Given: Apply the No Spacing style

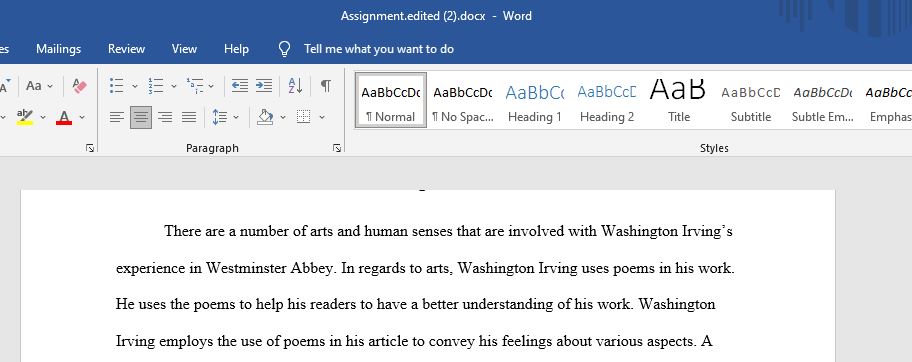Looking at the screenshot, I should pos(462,100).
